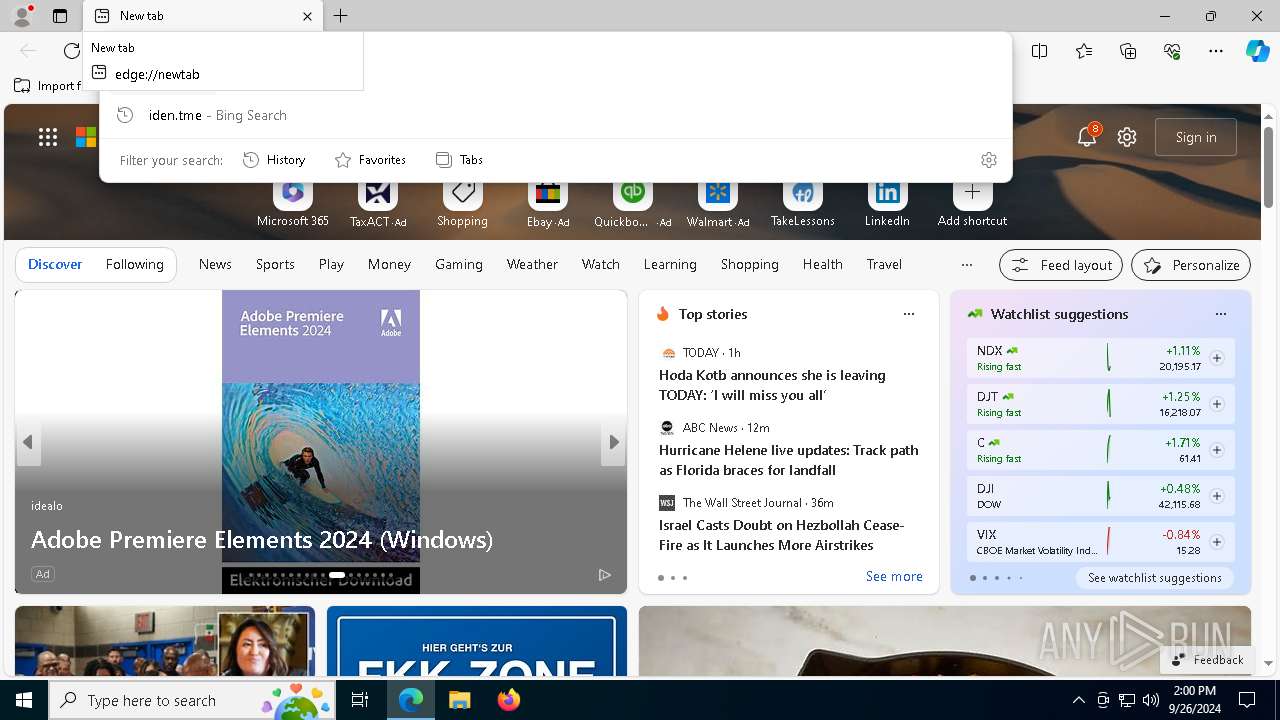The height and width of the screenshot is (720, 1280).
Task: Launch Firefox from the taskbar
Action: tap(508, 700)
